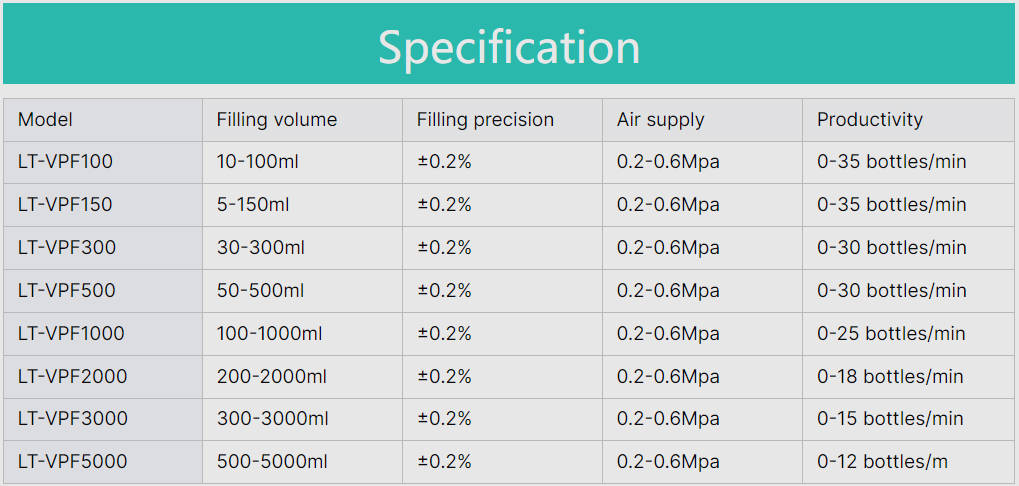Select the LT-VPF100 model cell
Viewport: 1019px width, 486px height.
pos(65,162)
